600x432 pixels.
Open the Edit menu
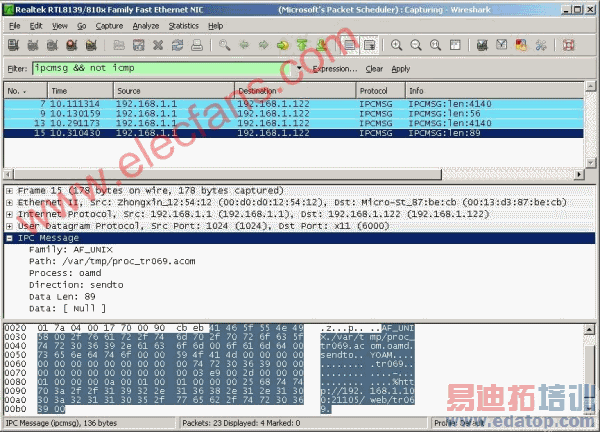[36, 26]
